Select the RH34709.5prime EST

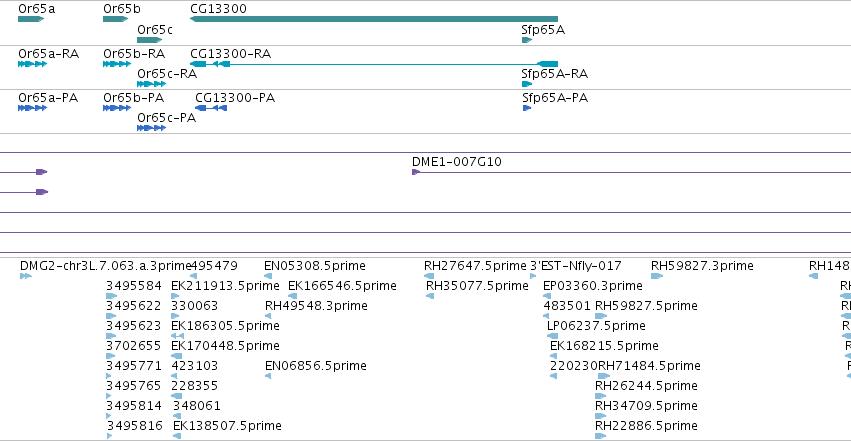[601, 416]
